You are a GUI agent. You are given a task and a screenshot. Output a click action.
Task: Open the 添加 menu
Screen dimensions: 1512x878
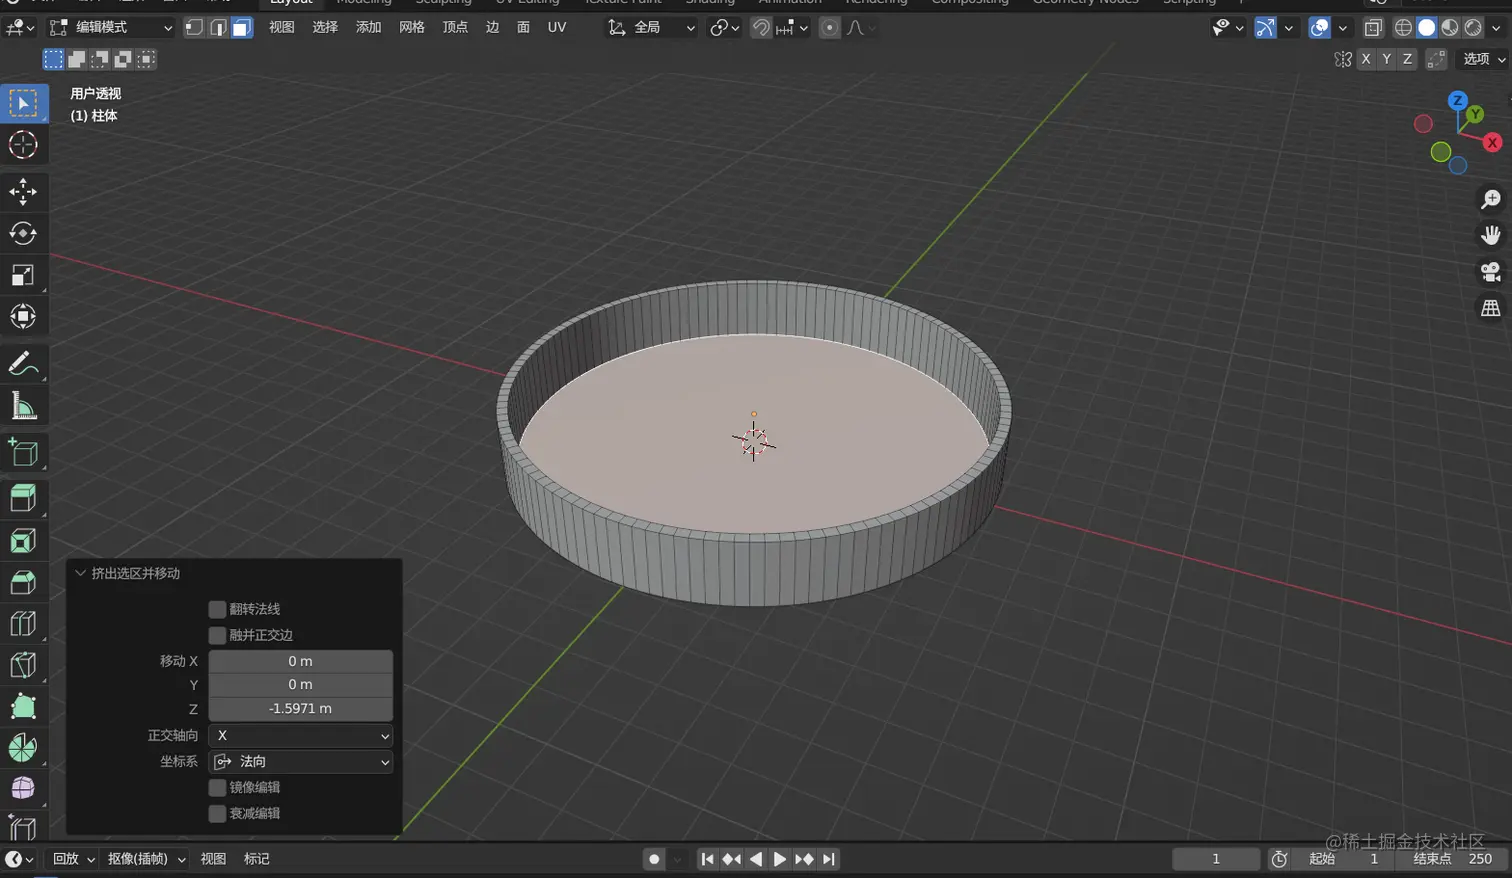point(369,28)
